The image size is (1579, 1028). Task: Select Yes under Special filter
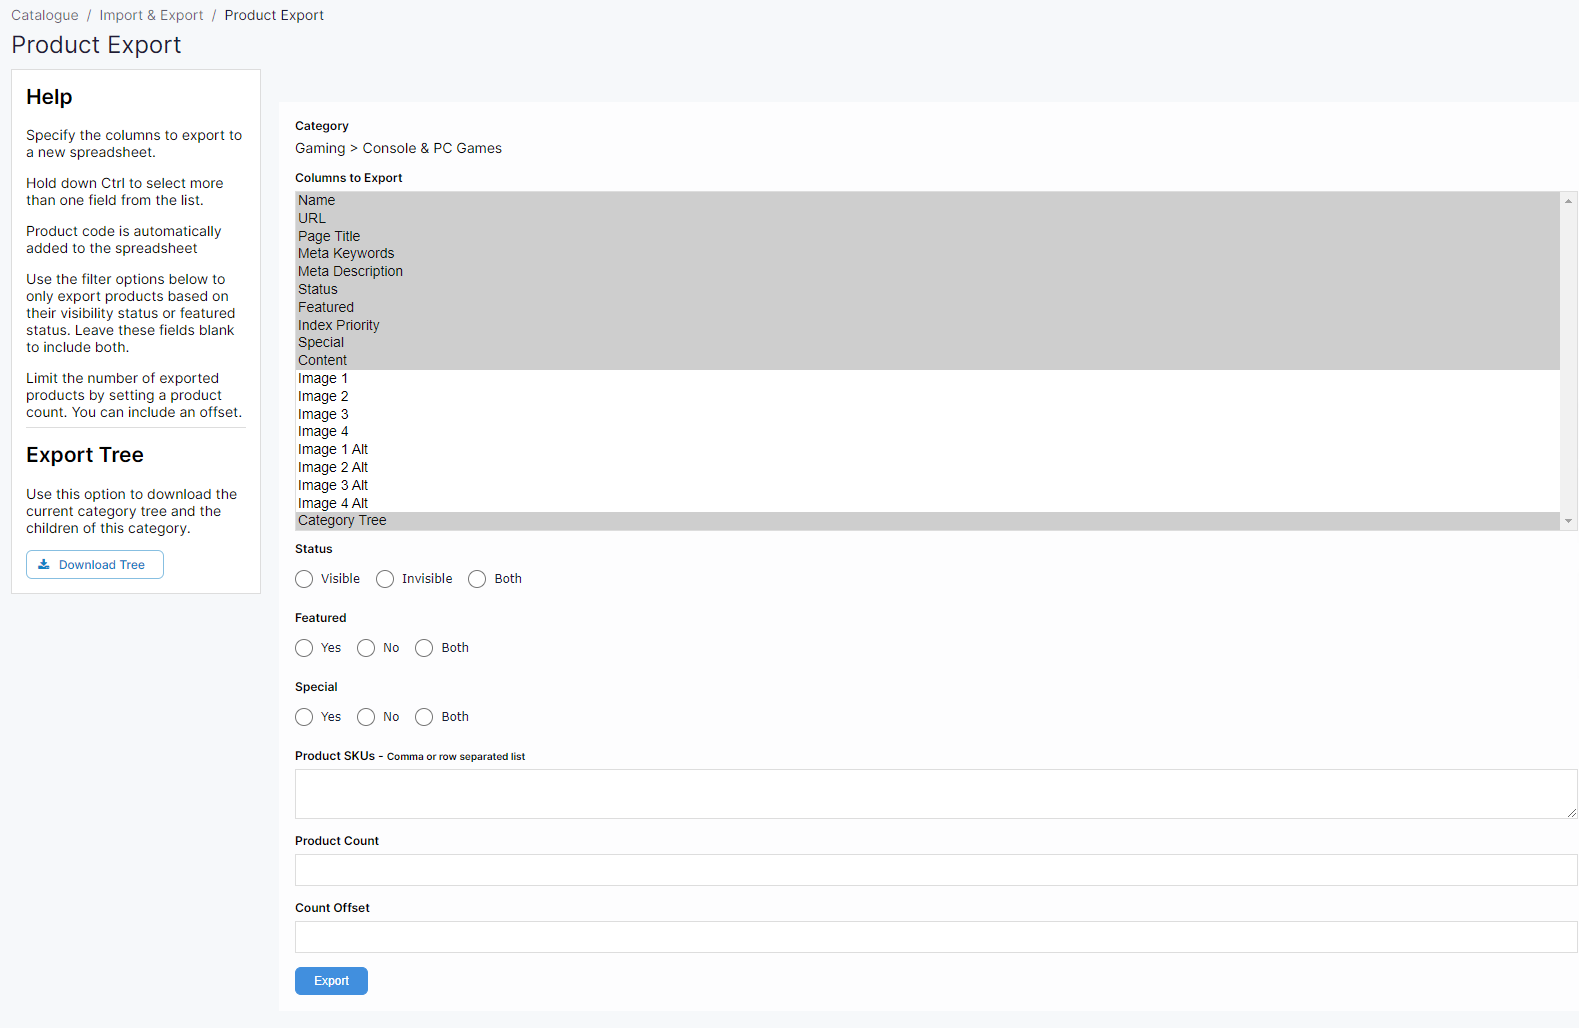click(x=305, y=717)
